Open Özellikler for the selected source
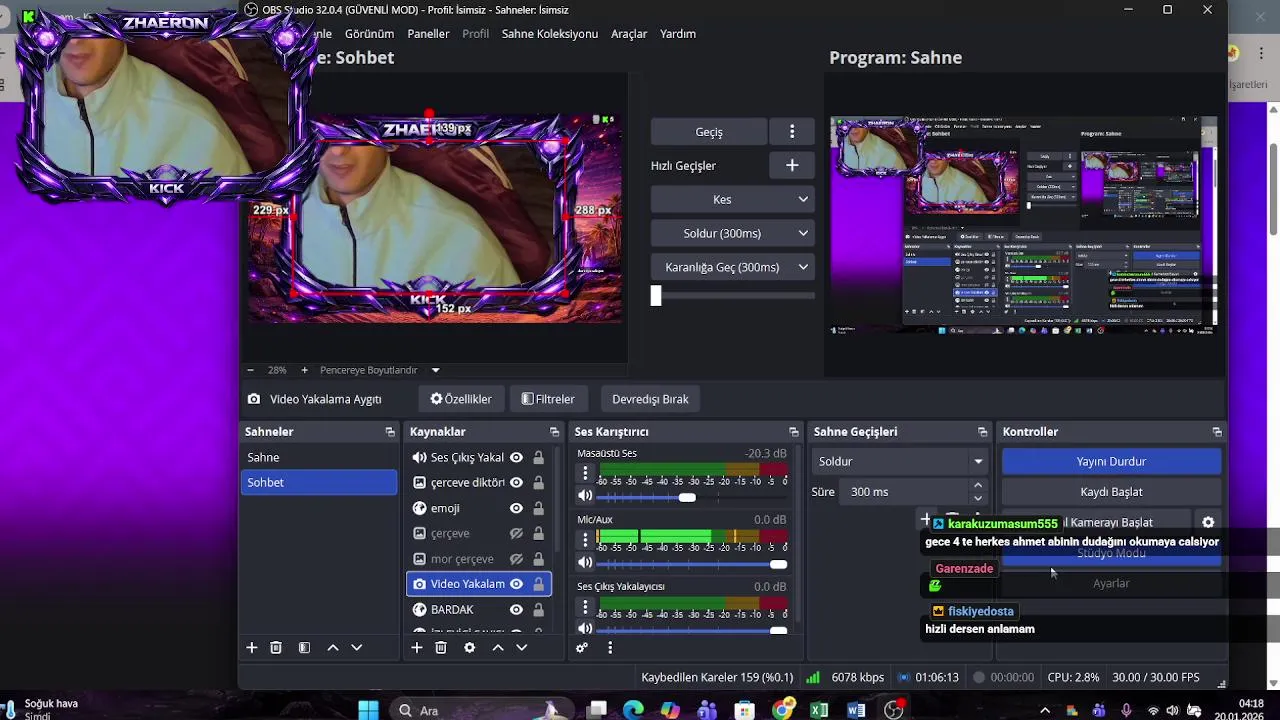The width and height of the screenshot is (1280, 720). click(461, 399)
